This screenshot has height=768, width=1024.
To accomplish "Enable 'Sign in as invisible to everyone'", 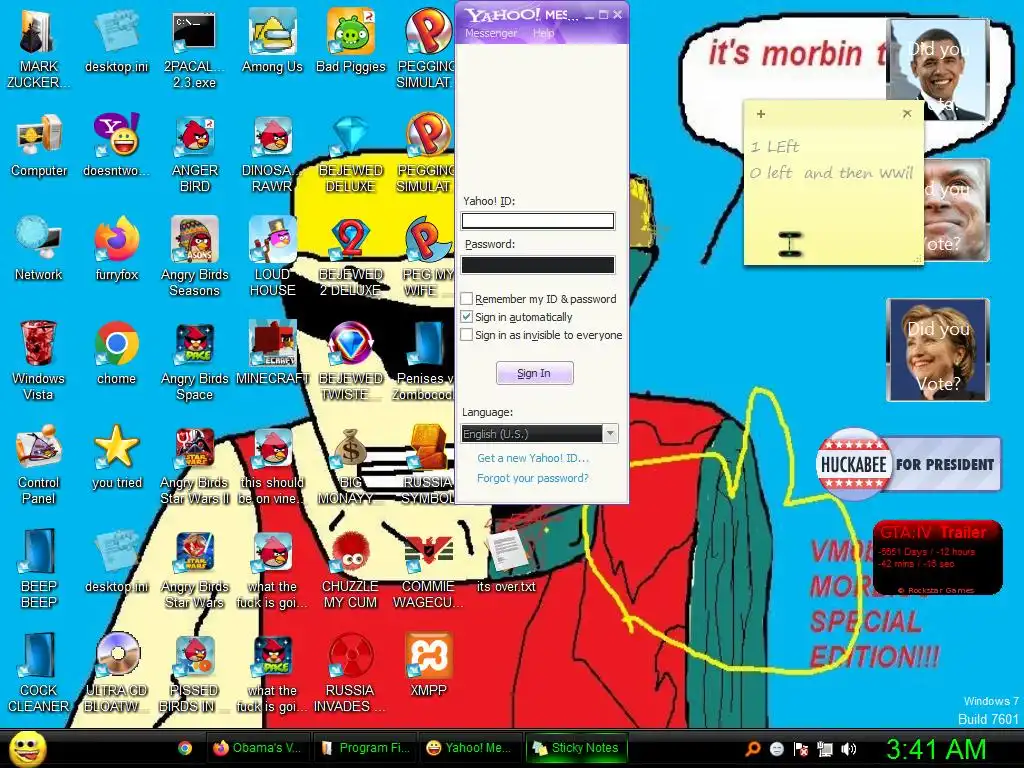I will point(466,334).
